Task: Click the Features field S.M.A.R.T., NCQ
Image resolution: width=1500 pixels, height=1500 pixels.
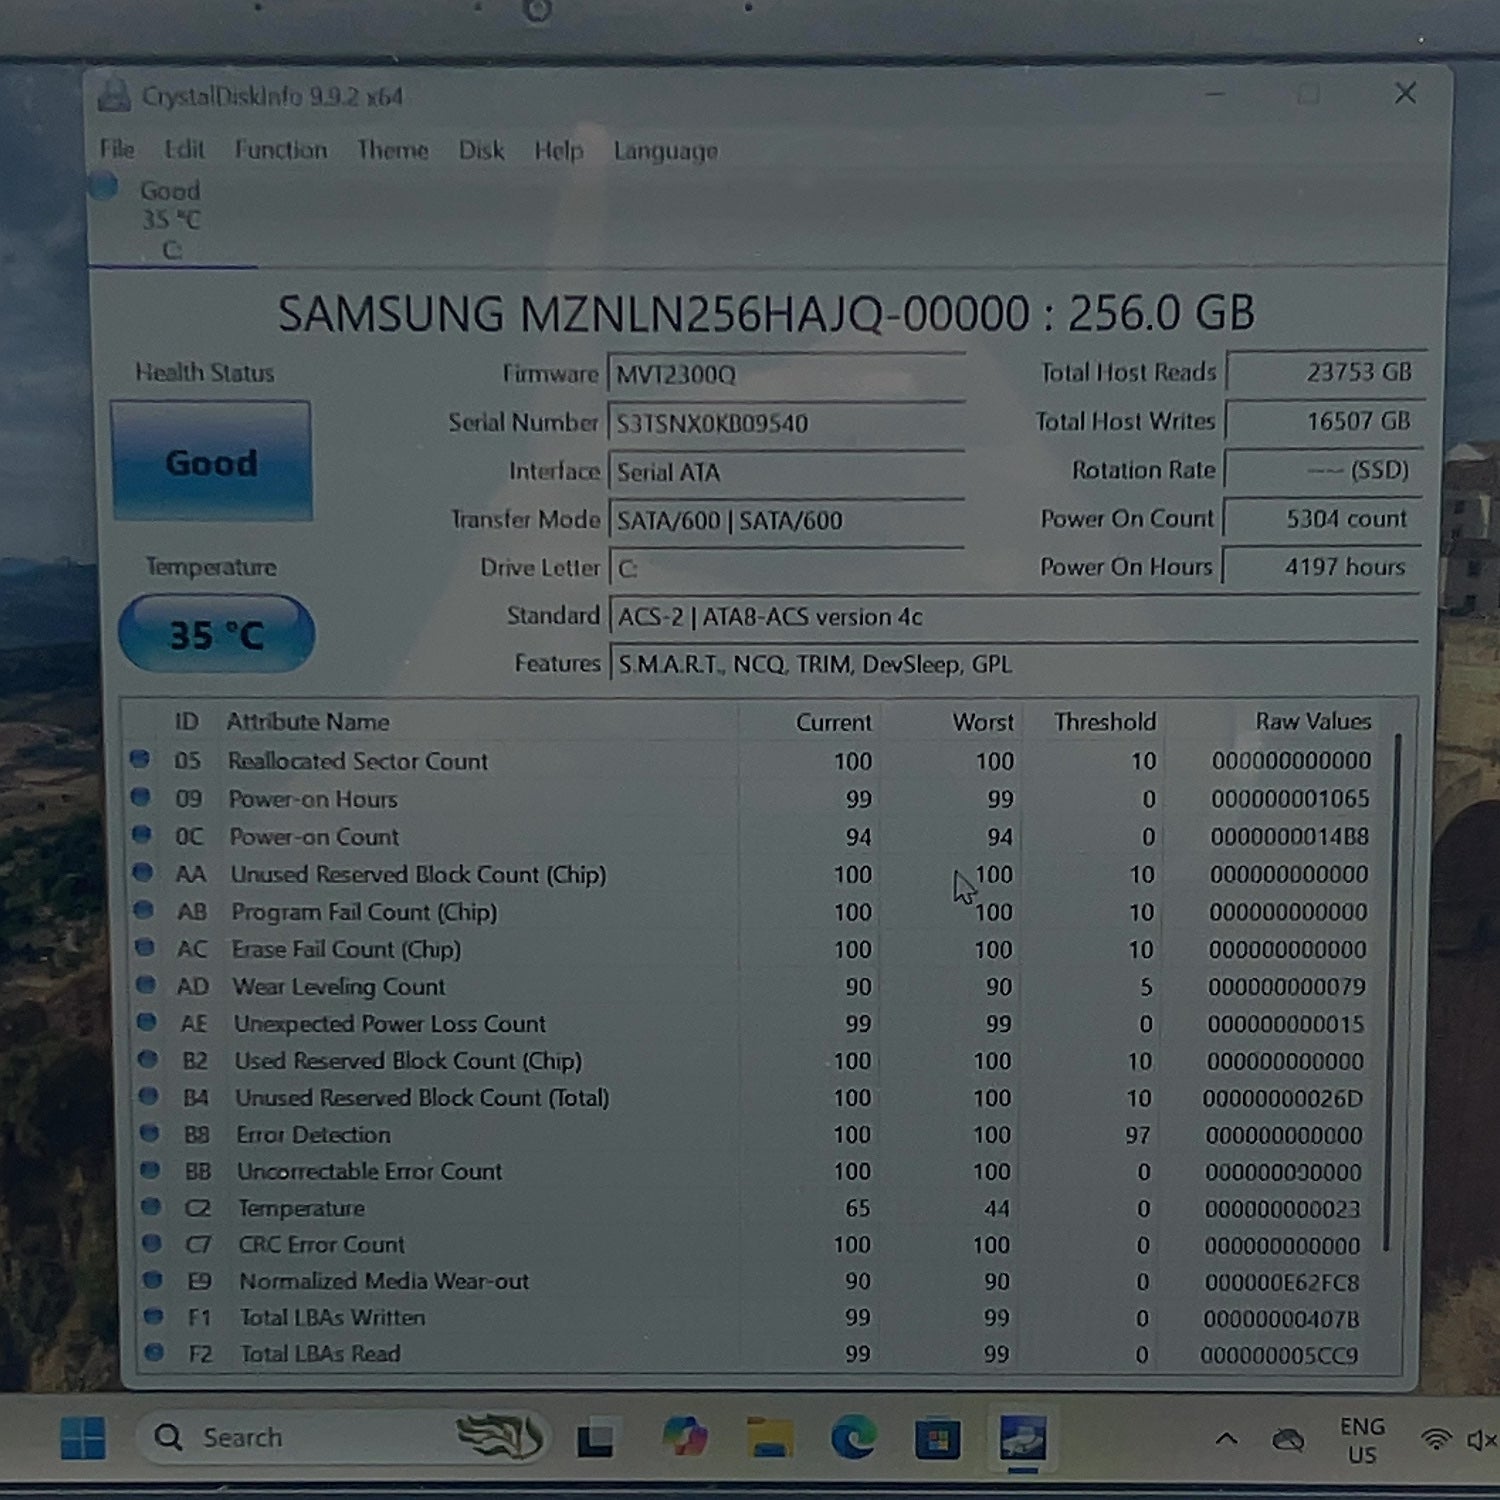Action: pos(1013,664)
